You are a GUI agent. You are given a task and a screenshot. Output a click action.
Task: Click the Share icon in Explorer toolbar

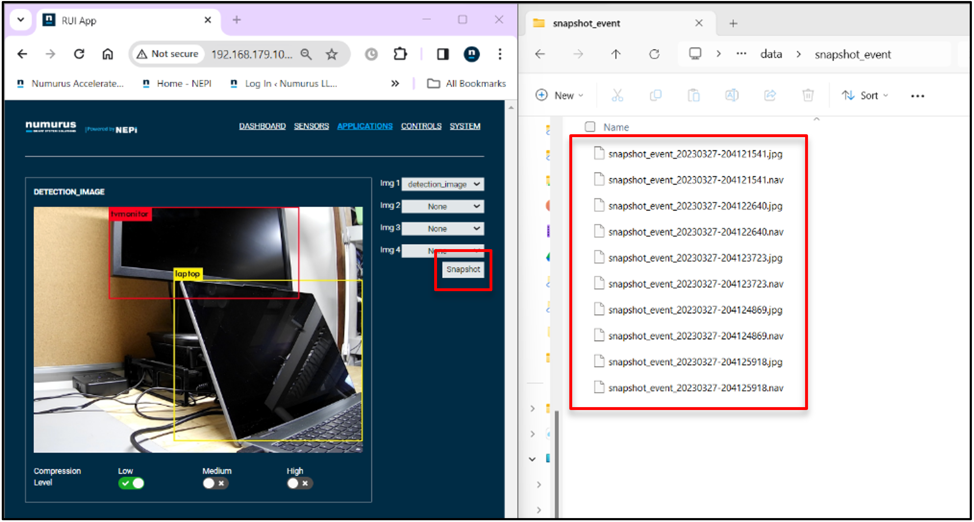pos(770,96)
